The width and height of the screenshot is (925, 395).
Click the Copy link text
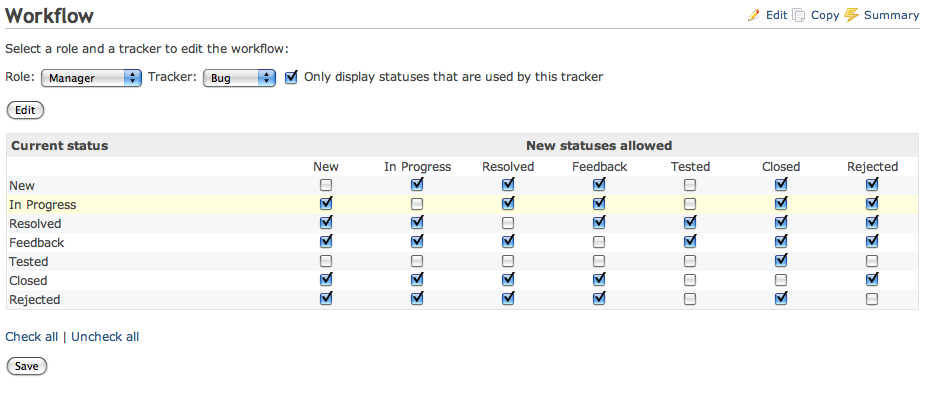coord(825,15)
